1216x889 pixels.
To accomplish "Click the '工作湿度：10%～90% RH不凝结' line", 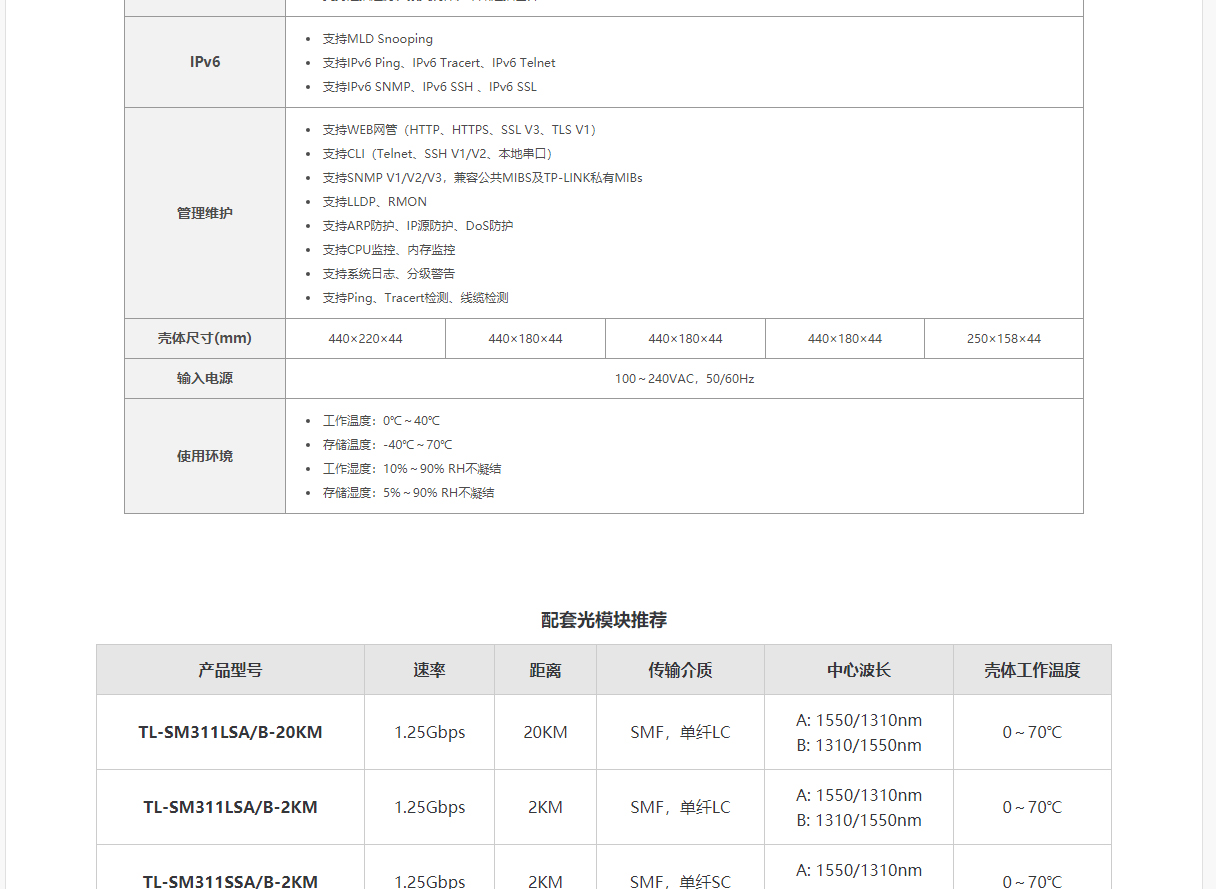I will pos(412,469).
